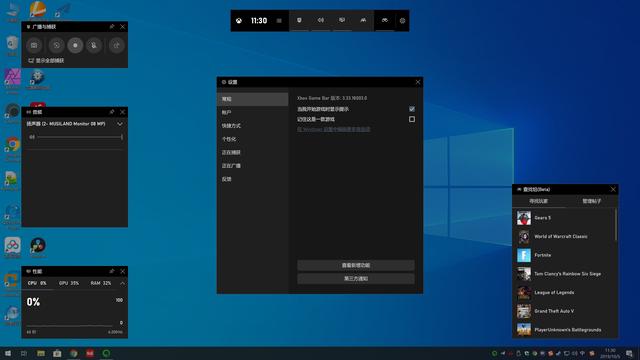This screenshot has height=360, width=640.
Task: Toggle the capture widget from the Game Bar
Action: tap(299, 20)
